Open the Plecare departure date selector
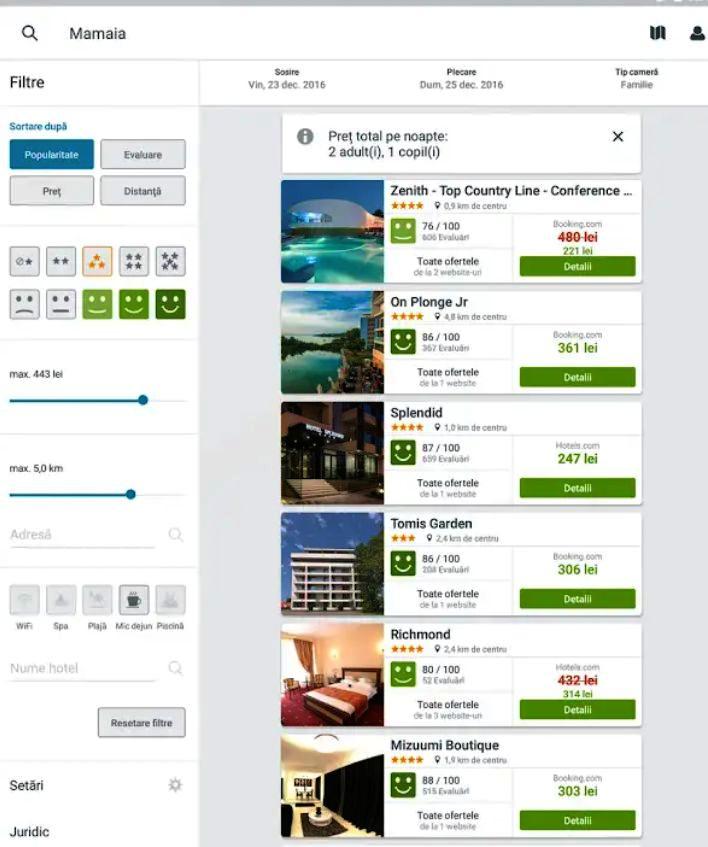The height and width of the screenshot is (847, 708). (461, 79)
